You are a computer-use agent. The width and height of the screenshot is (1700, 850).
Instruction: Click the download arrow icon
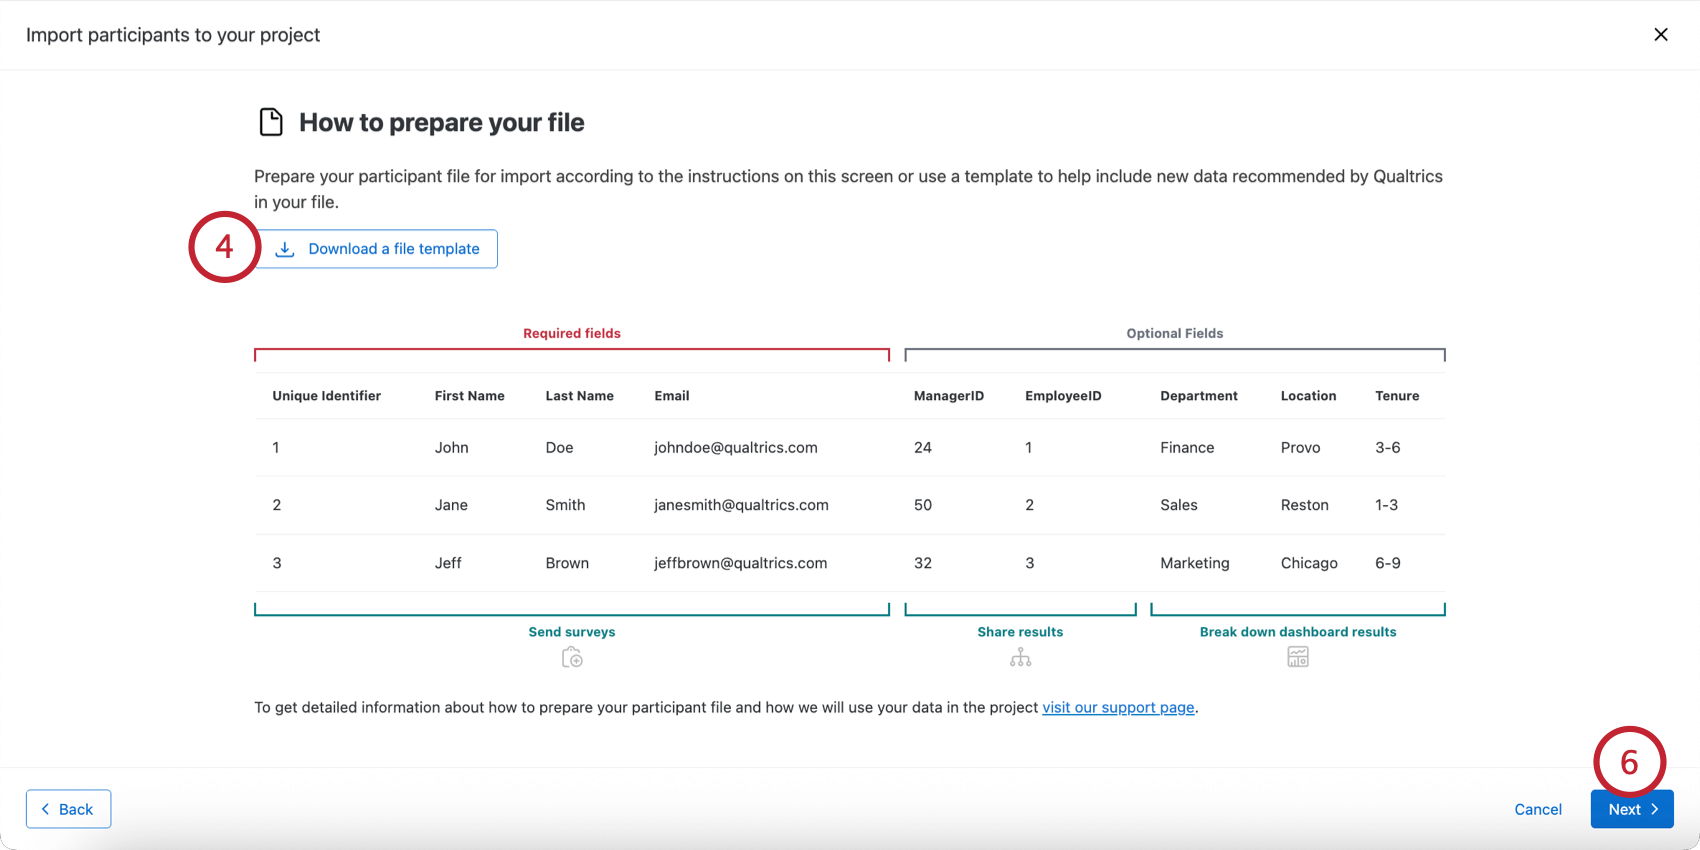point(285,249)
